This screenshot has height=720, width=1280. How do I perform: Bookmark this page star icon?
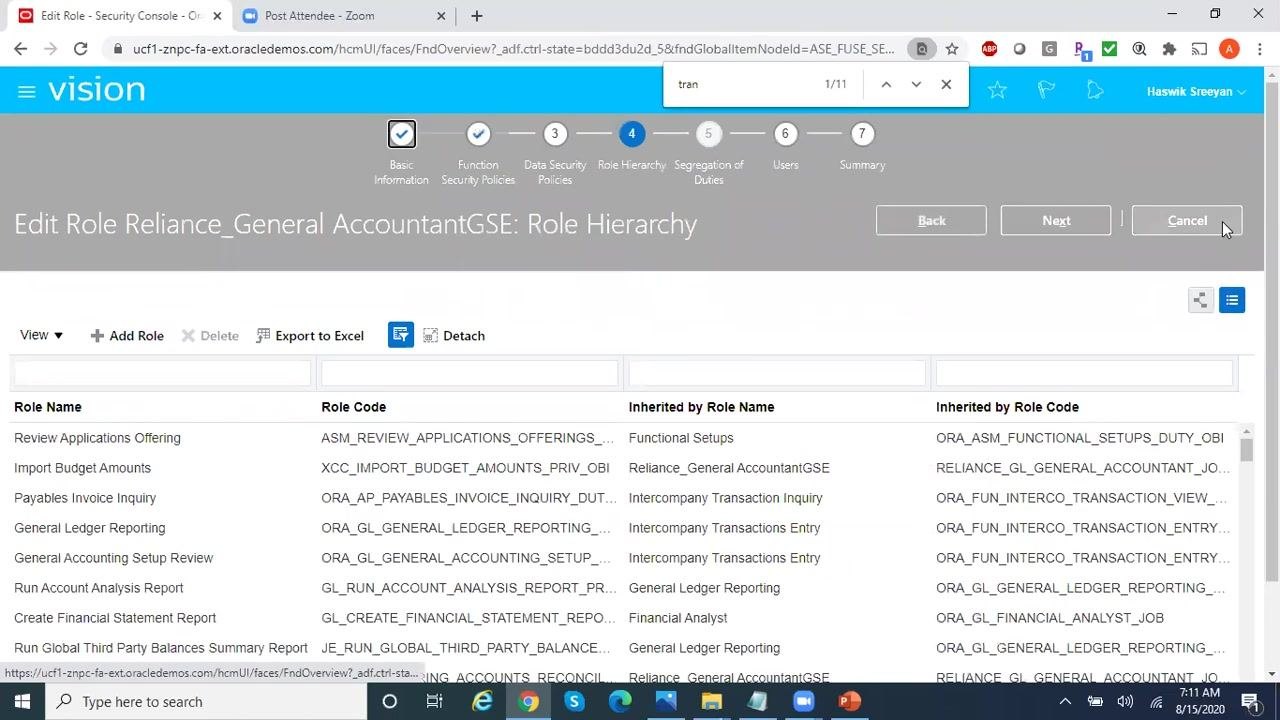pos(952,49)
